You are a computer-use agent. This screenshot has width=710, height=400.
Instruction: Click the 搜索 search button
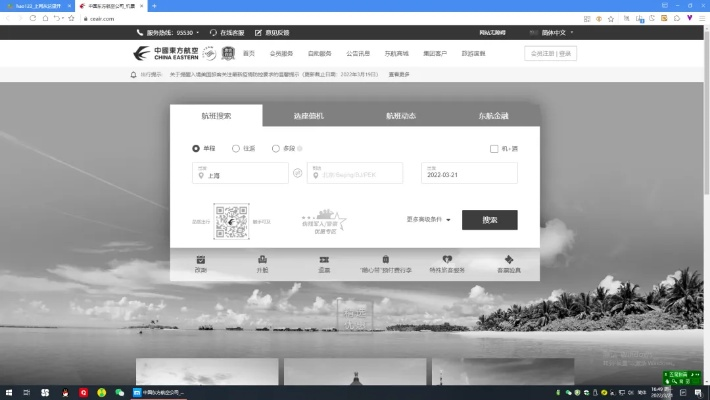click(489, 220)
